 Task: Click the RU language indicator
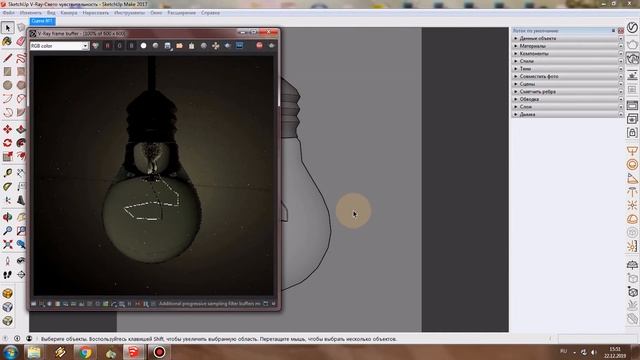(564, 351)
